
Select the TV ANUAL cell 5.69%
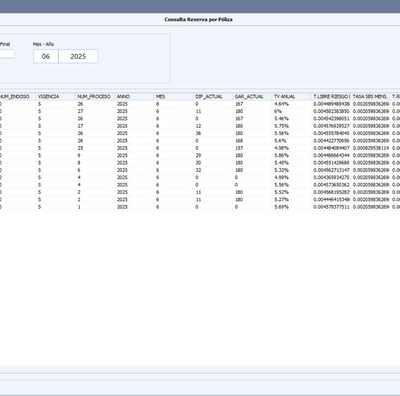281,207
